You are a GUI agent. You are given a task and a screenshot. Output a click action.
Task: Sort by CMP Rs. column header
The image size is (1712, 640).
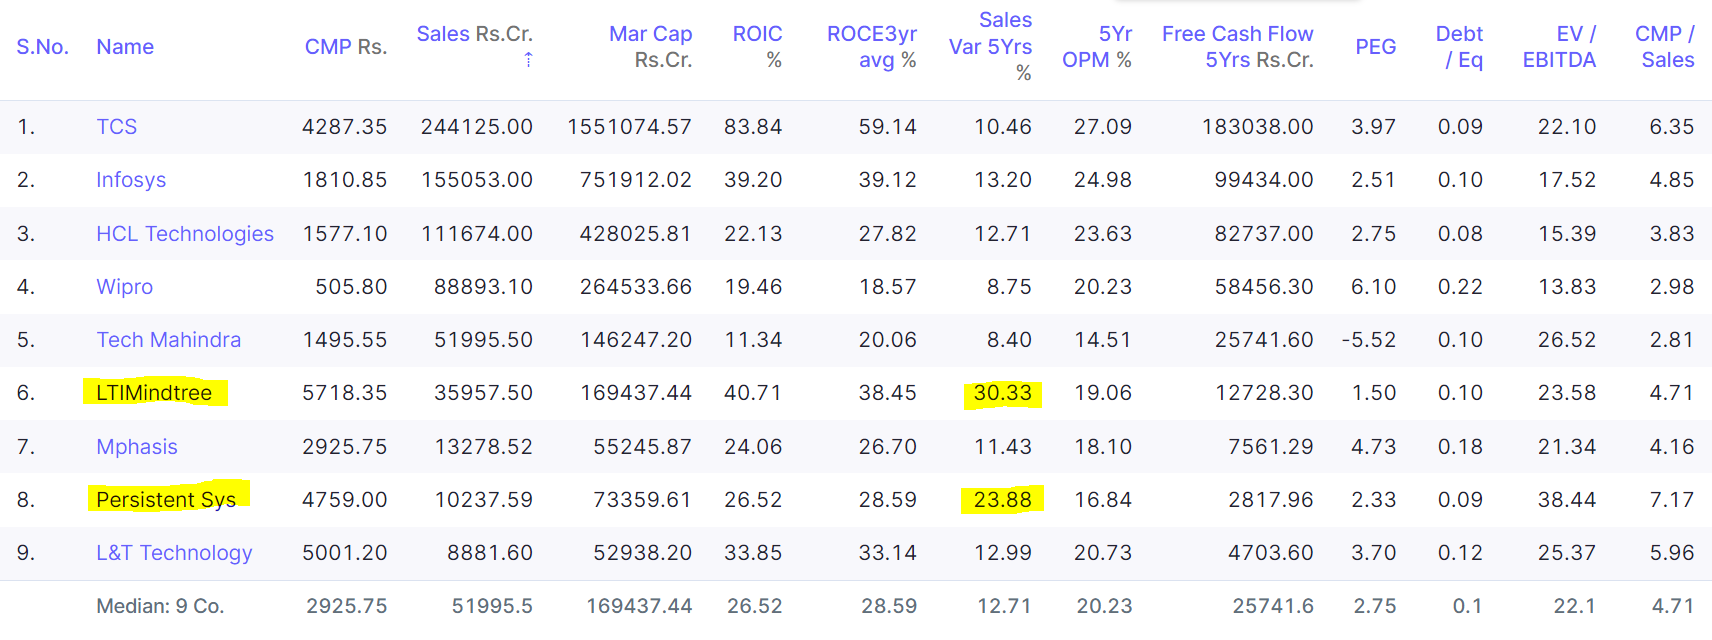coord(346,47)
